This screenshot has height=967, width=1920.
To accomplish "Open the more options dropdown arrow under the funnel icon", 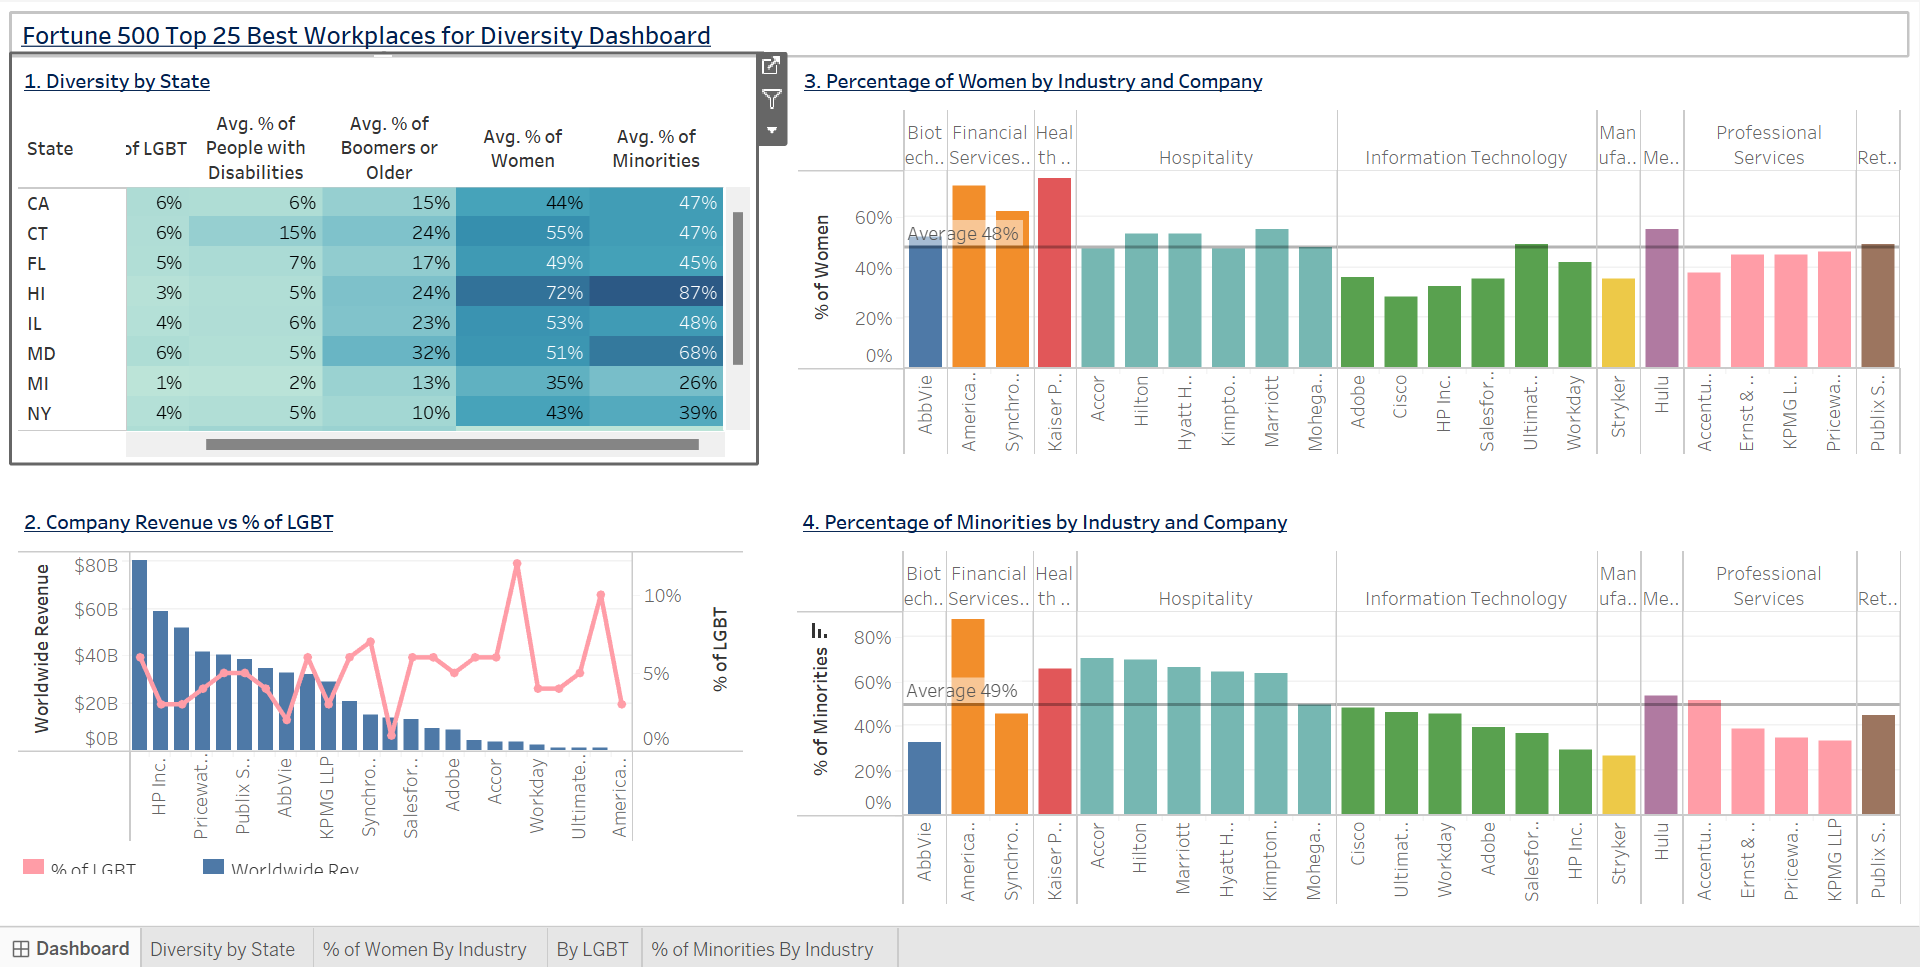I will 771,130.
